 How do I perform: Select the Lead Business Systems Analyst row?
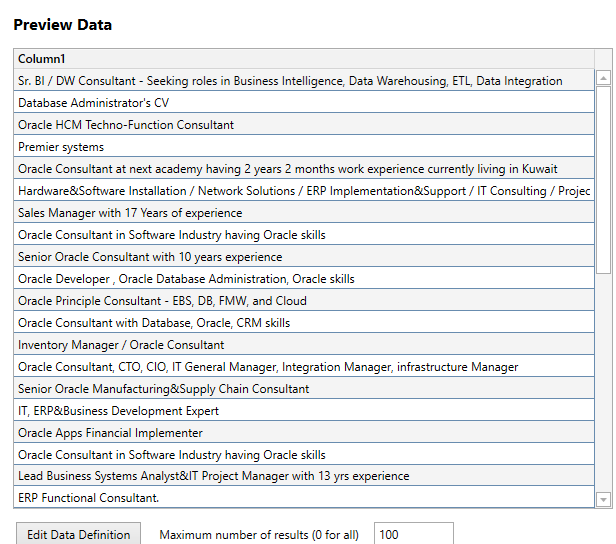pos(304,476)
